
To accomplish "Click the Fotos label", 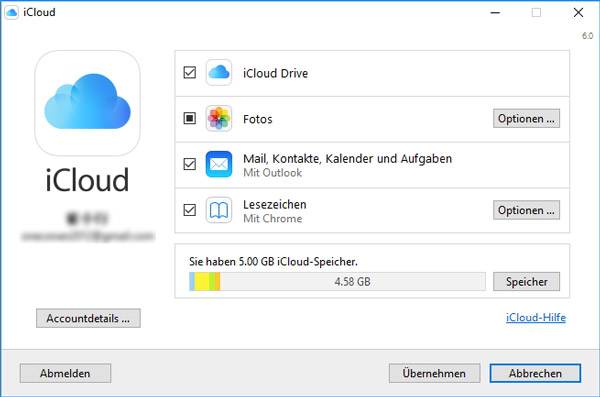I will click(x=258, y=119).
